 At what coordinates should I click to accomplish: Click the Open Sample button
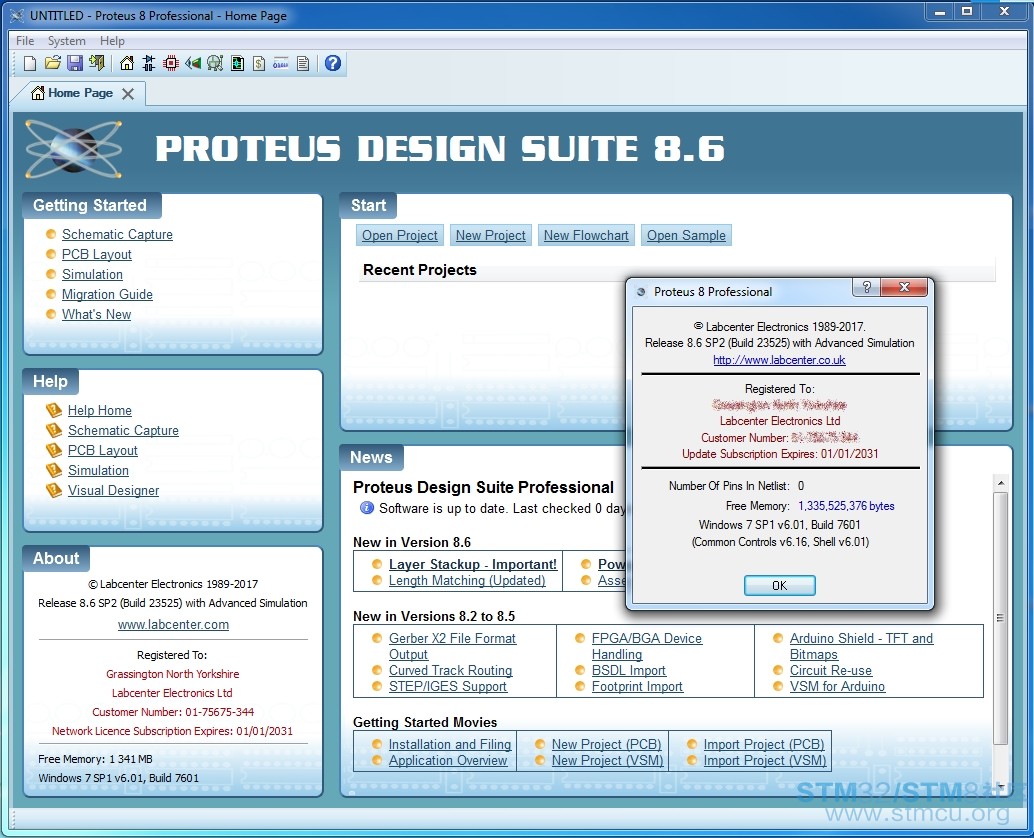[686, 235]
